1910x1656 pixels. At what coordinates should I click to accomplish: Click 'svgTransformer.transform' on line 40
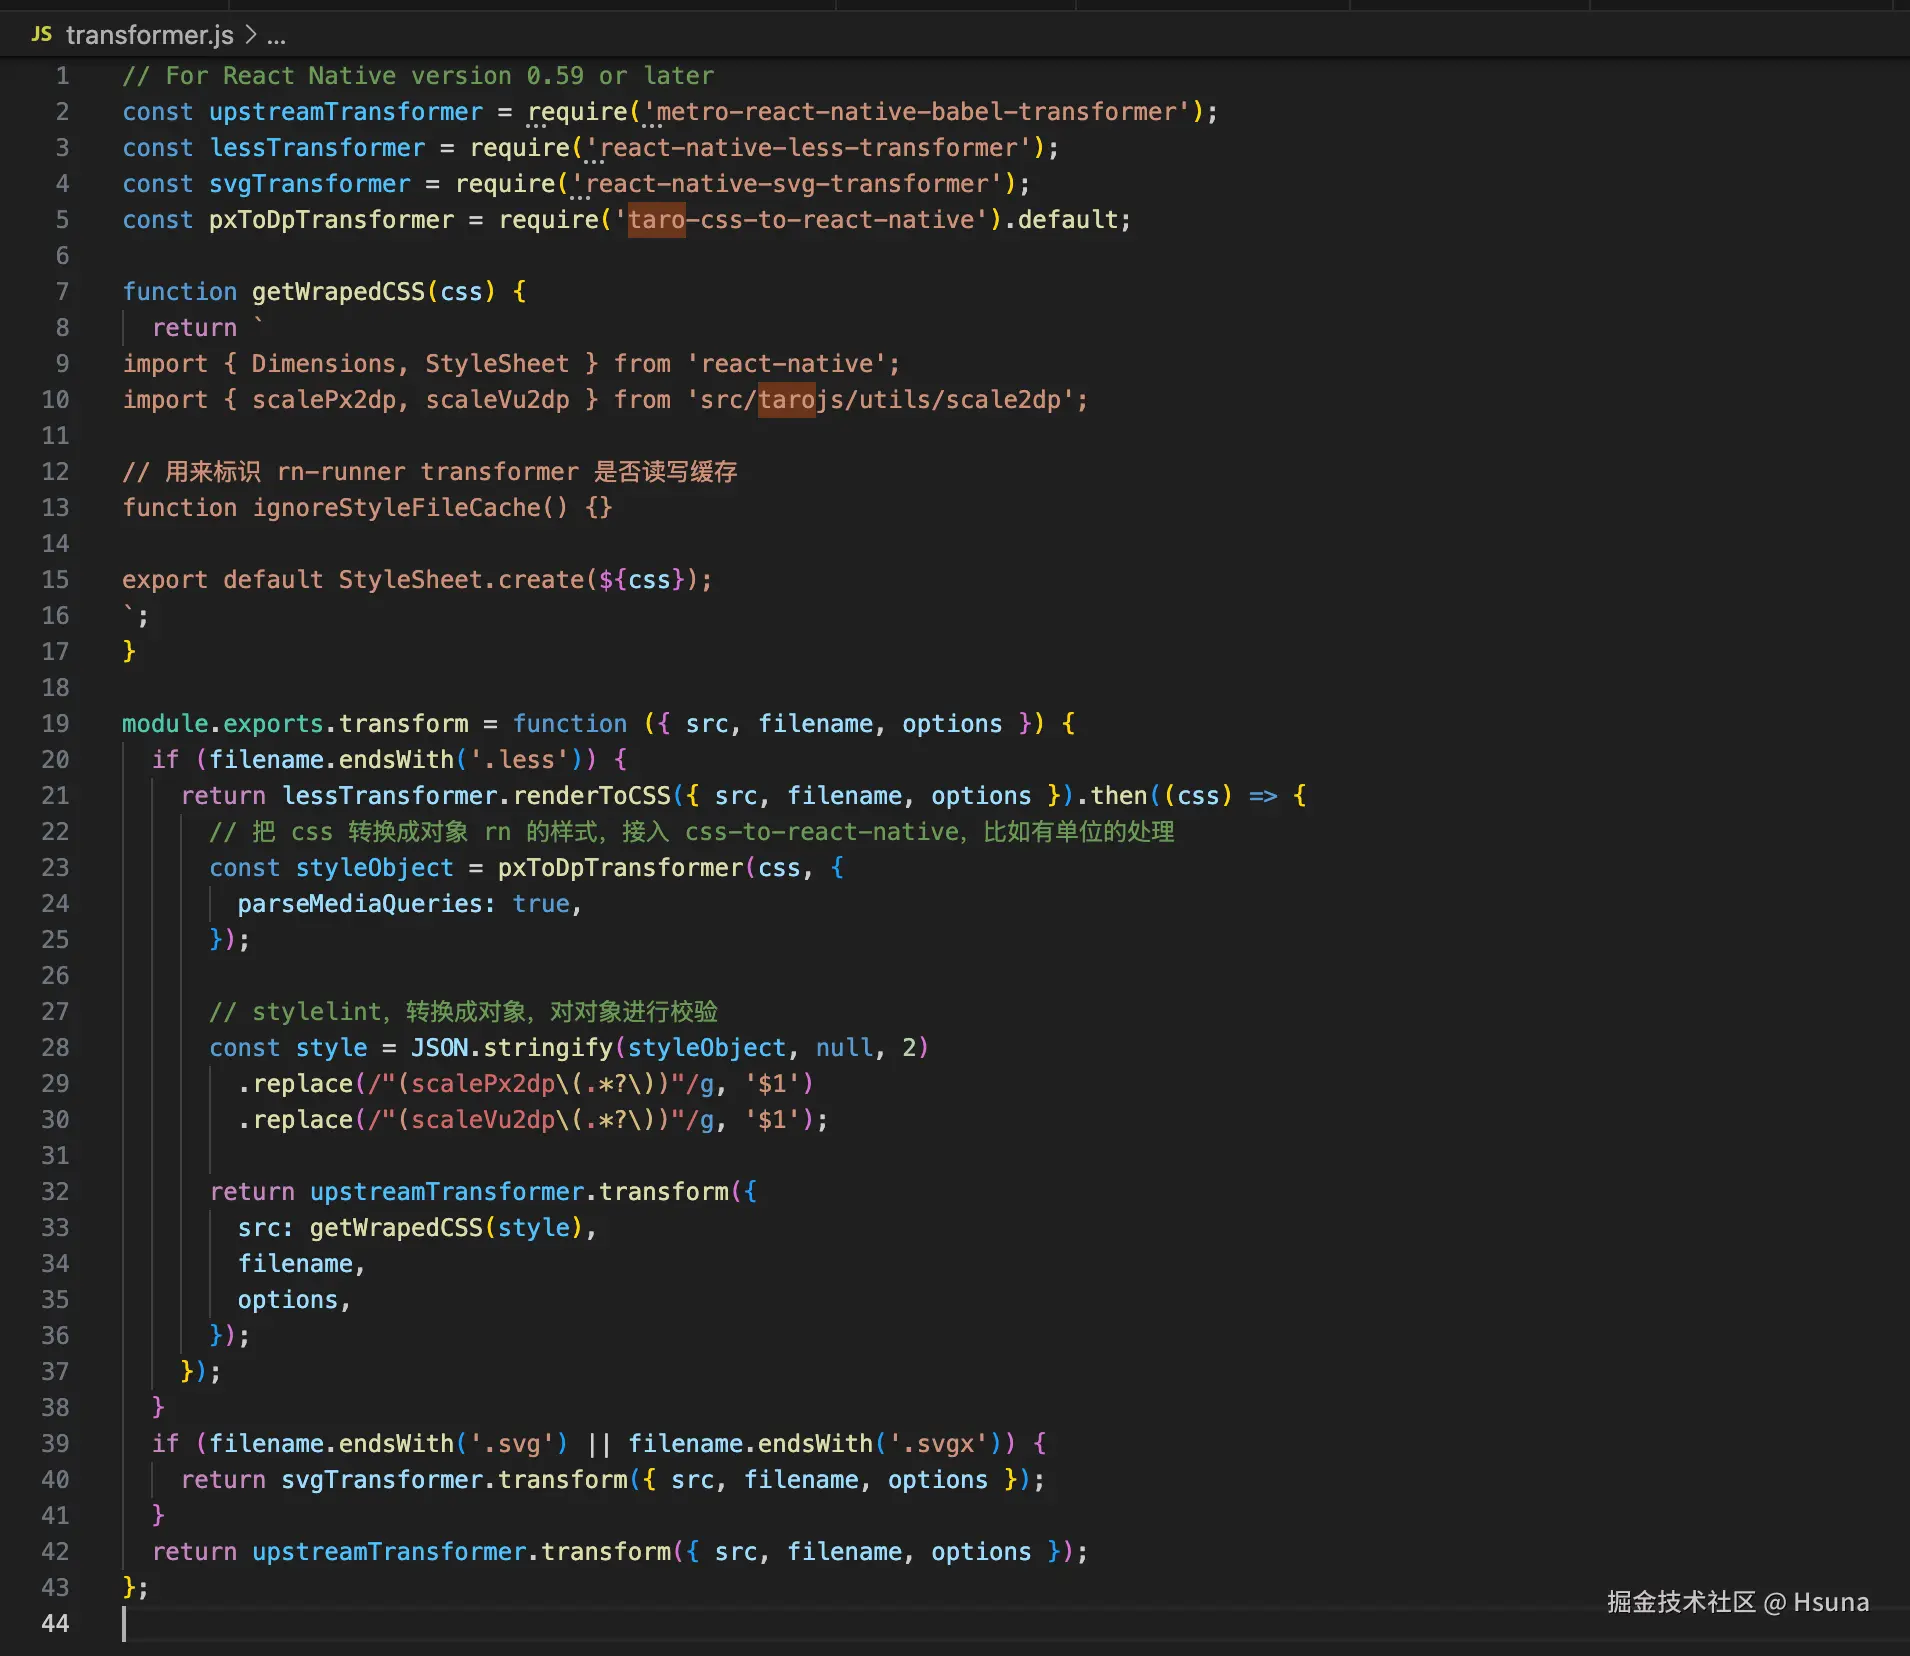coord(454,1480)
